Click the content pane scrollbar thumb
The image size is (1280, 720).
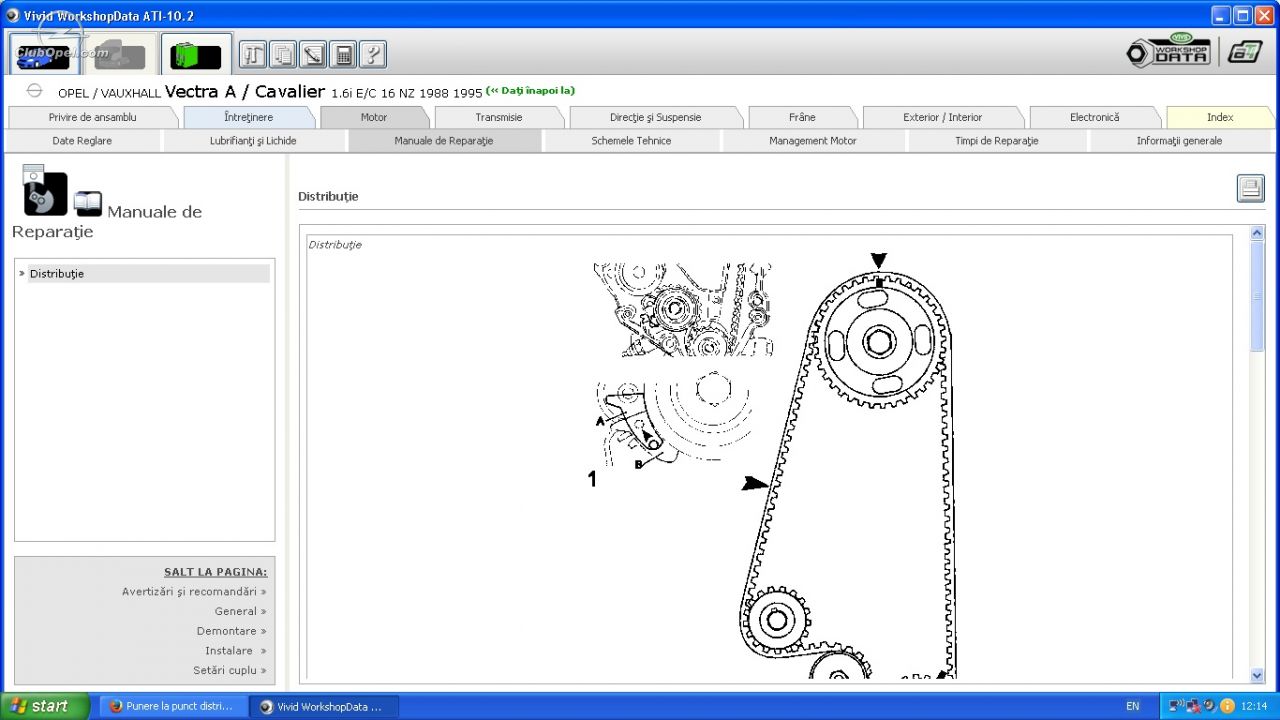pyautogui.click(x=1257, y=296)
